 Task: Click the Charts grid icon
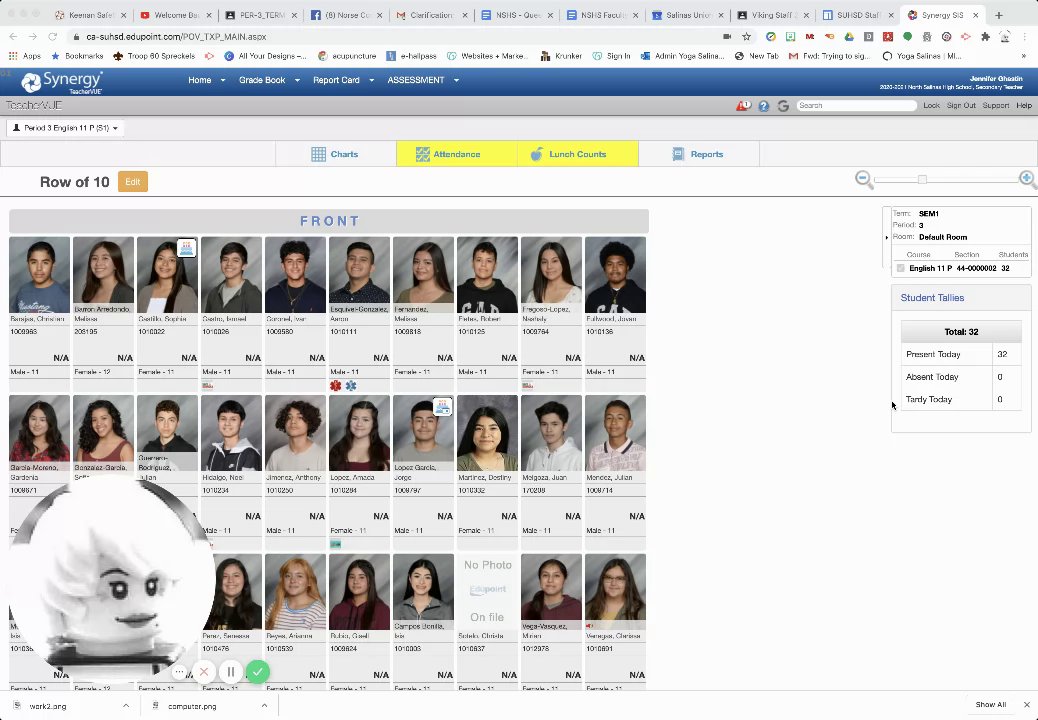tap(318, 154)
